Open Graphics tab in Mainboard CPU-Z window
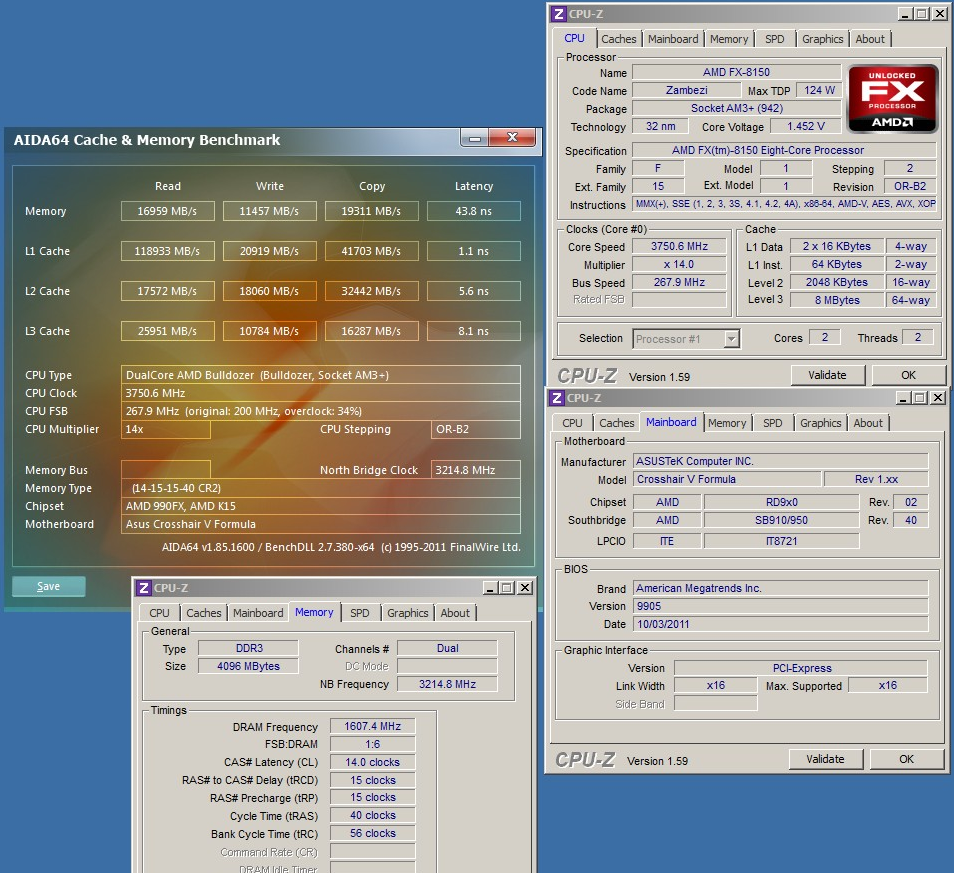Screen dimensions: 954x873 (821, 423)
